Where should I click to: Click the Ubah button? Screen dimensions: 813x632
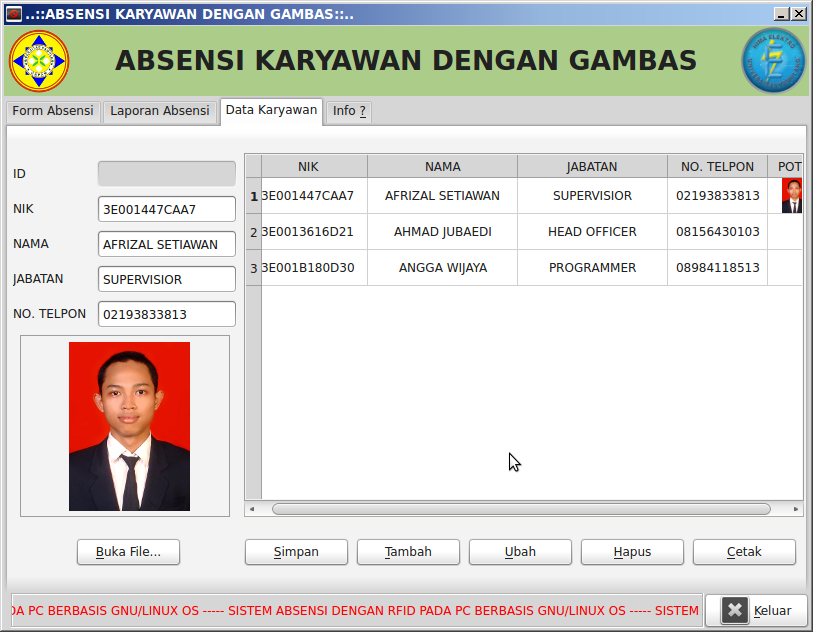(520, 552)
